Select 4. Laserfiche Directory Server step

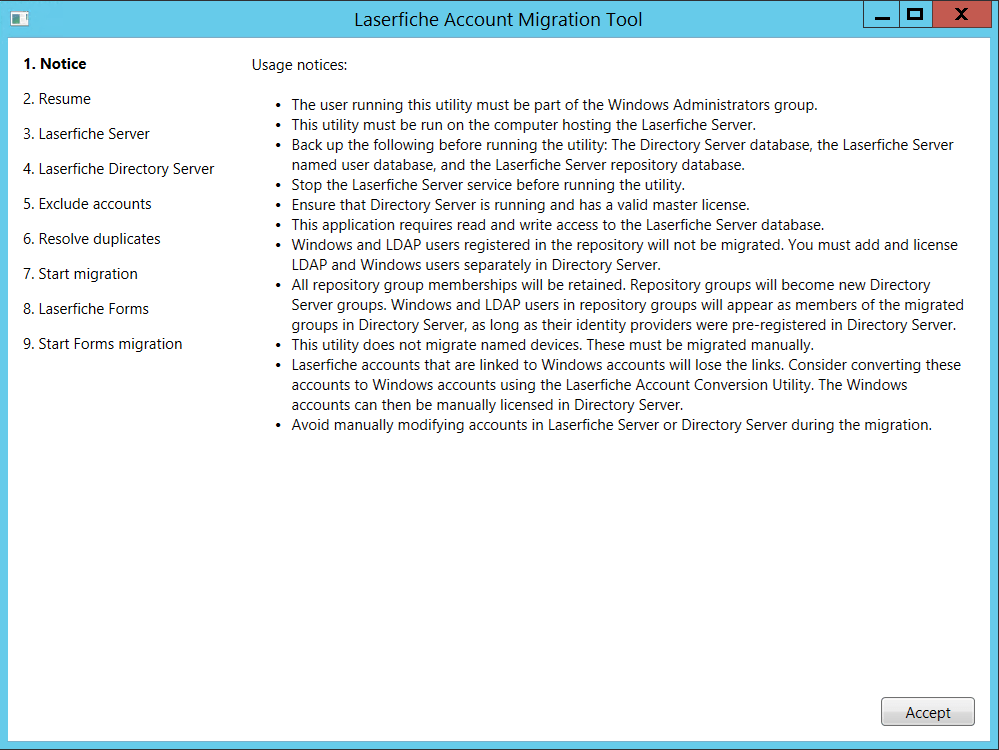tap(119, 169)
